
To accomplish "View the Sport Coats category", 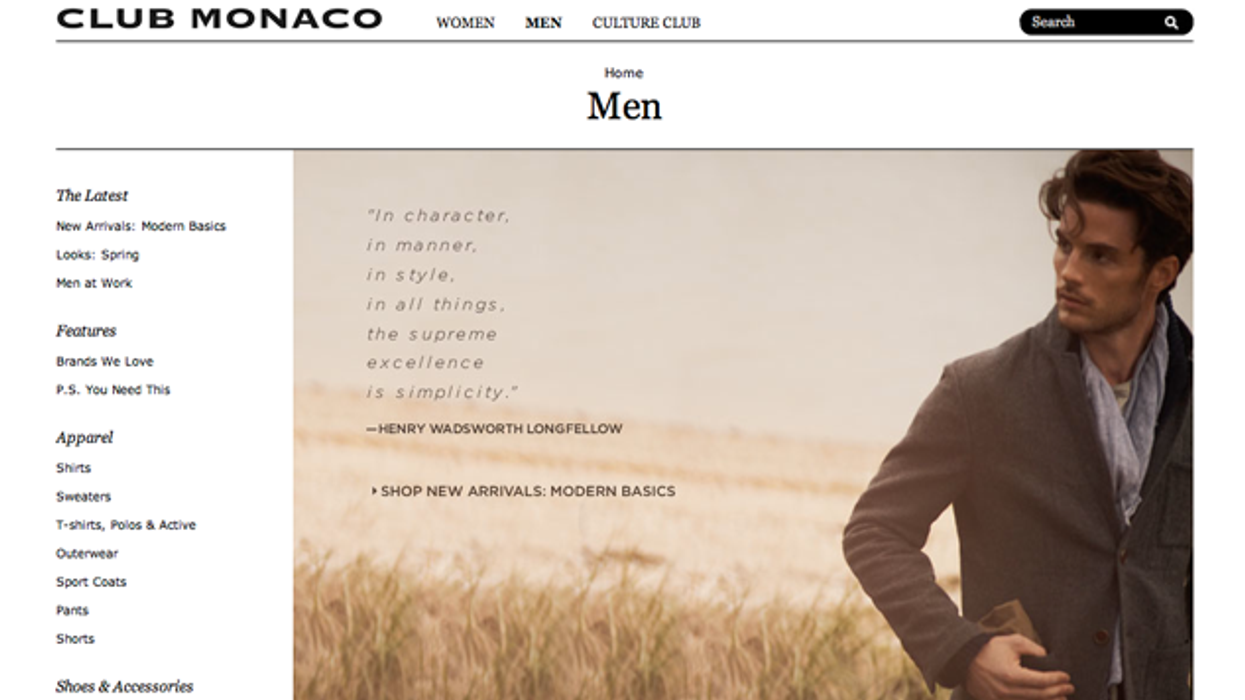I will (91, 582).
